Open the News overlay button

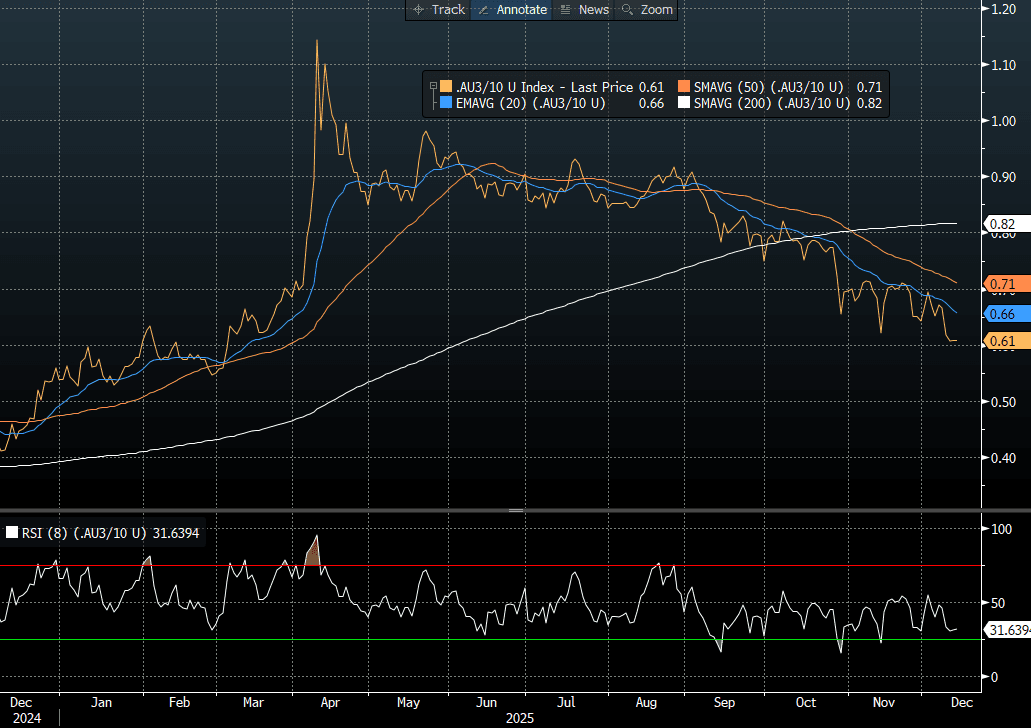coord(584,9)
